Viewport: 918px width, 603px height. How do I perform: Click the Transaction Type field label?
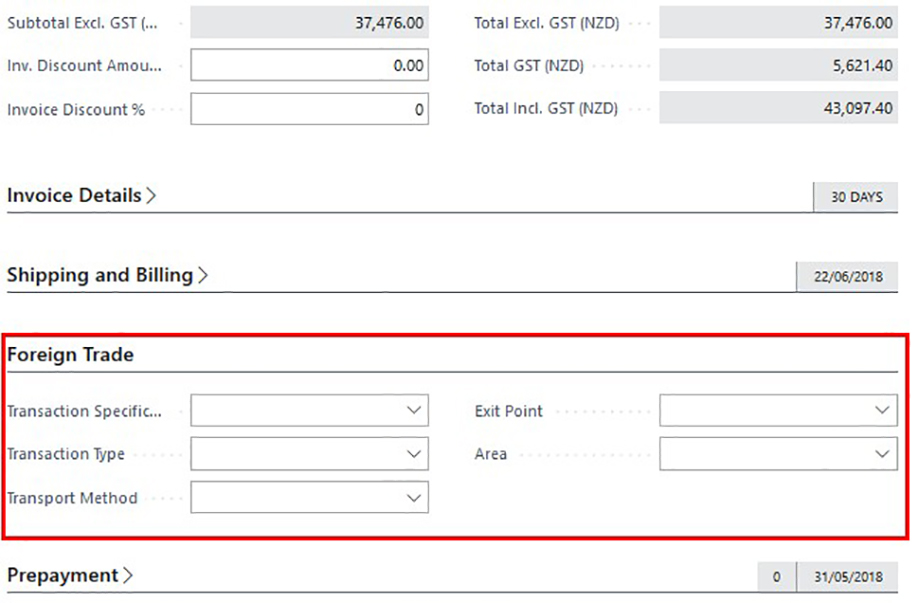(66, 454)
